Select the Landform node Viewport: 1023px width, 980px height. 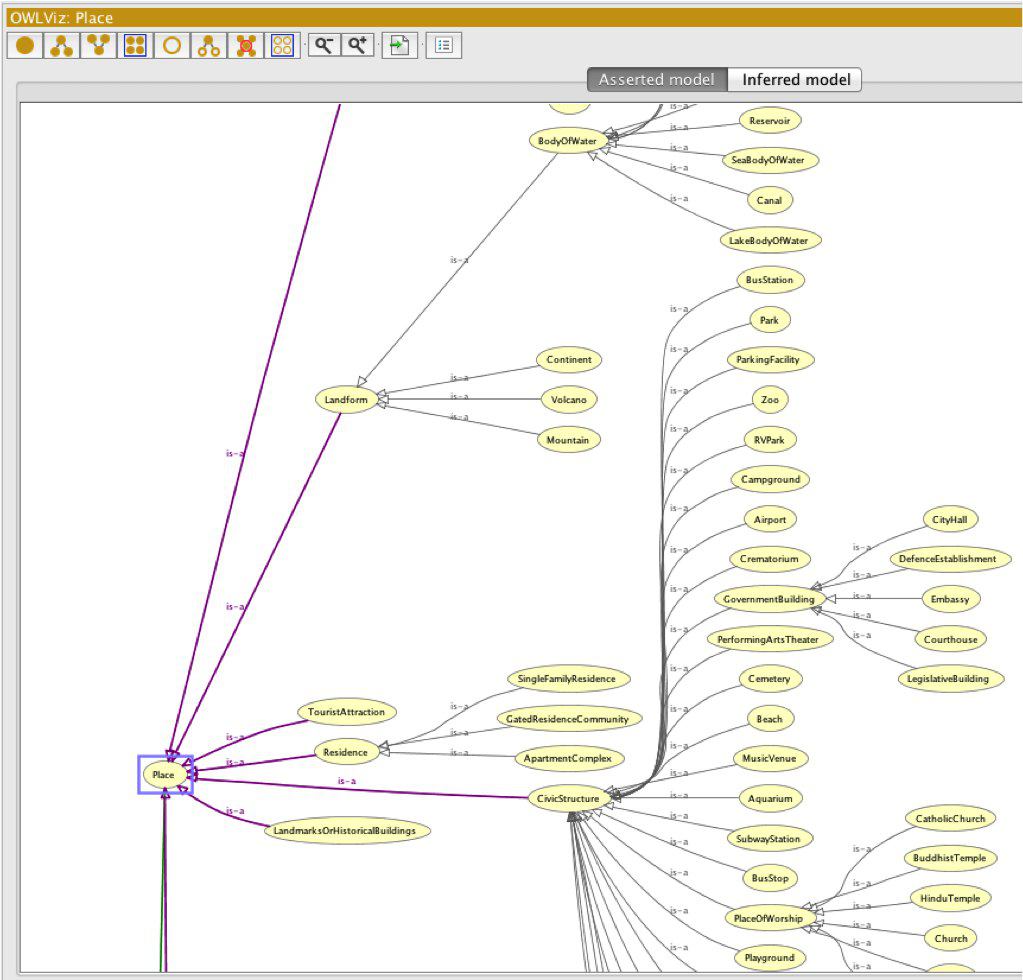coord(346,399)
